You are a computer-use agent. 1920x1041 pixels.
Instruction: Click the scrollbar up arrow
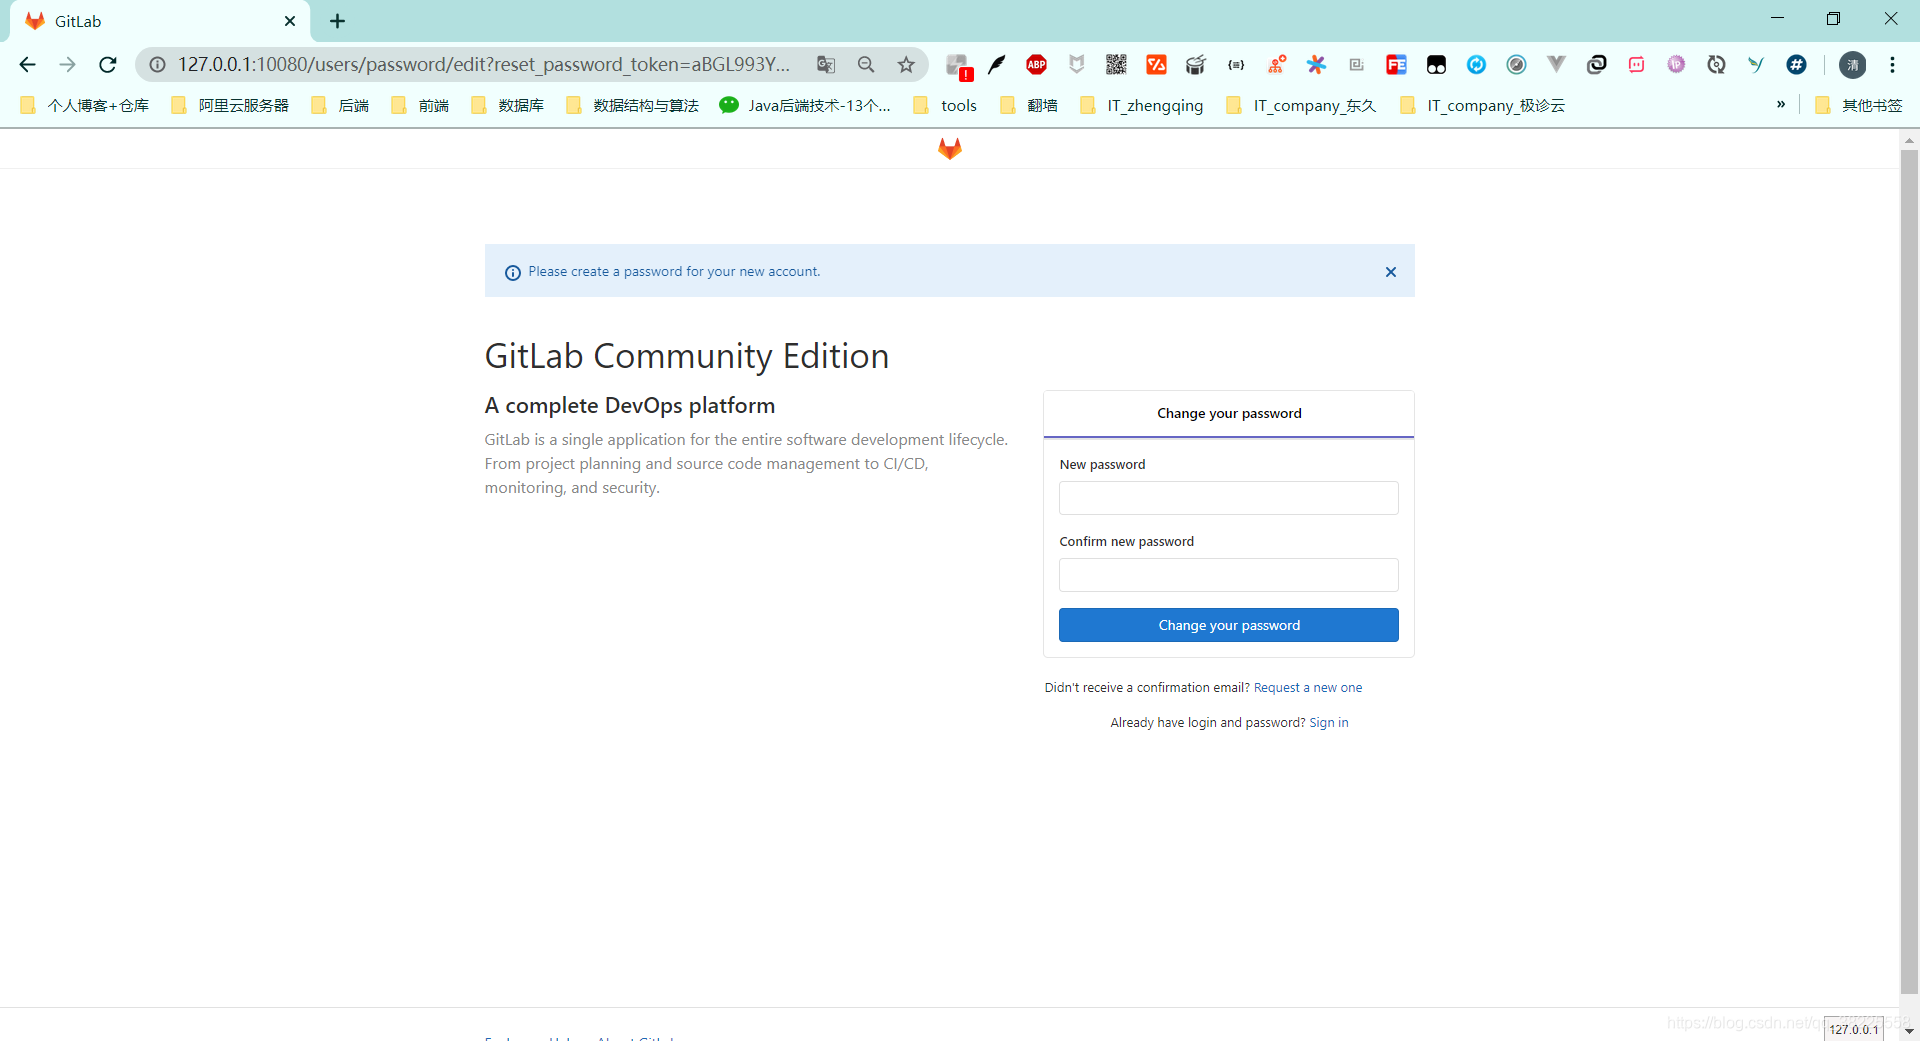(1909, 140)
